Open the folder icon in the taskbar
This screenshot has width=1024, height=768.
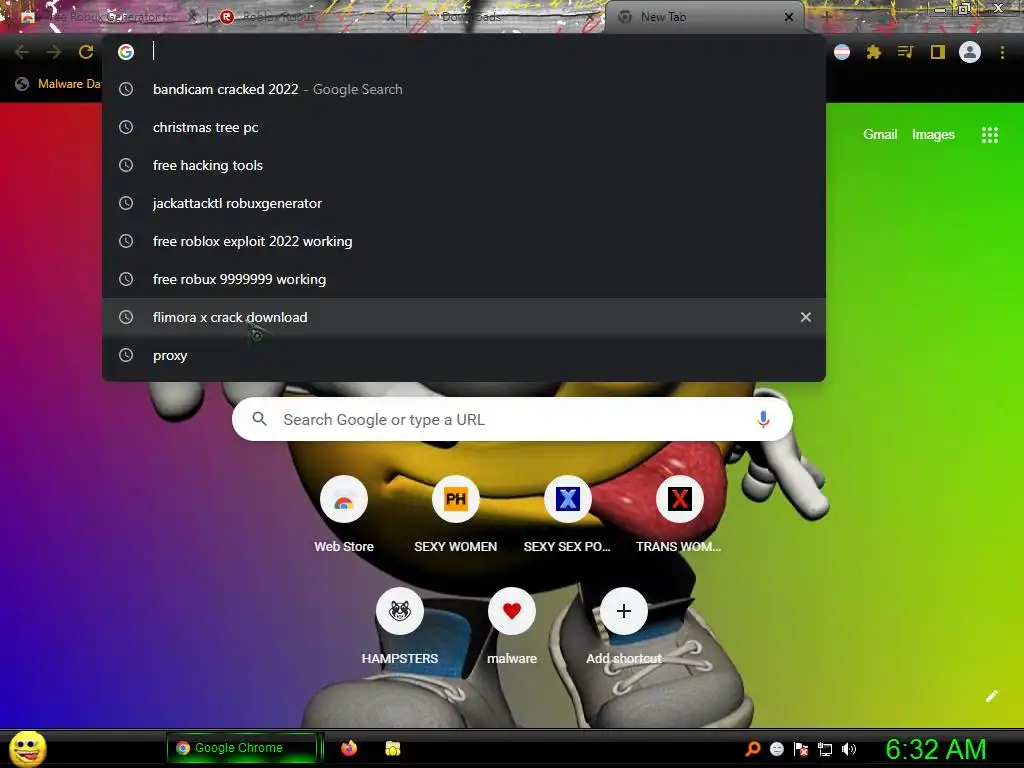392,748
